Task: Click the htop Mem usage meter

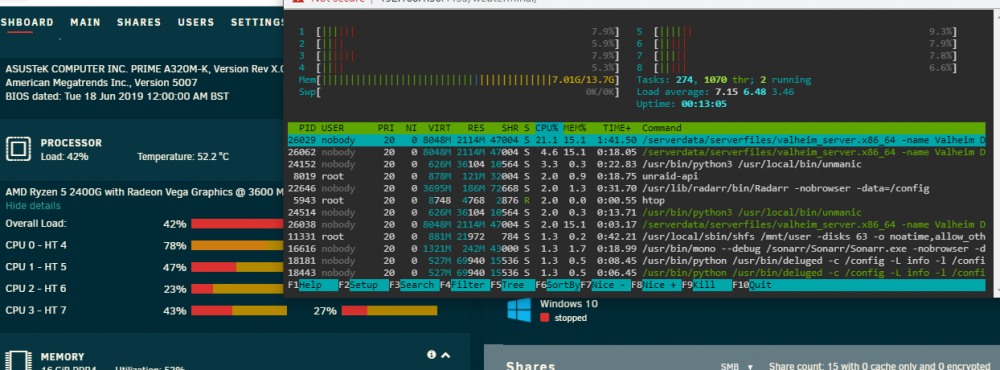Action: point(459,80)
